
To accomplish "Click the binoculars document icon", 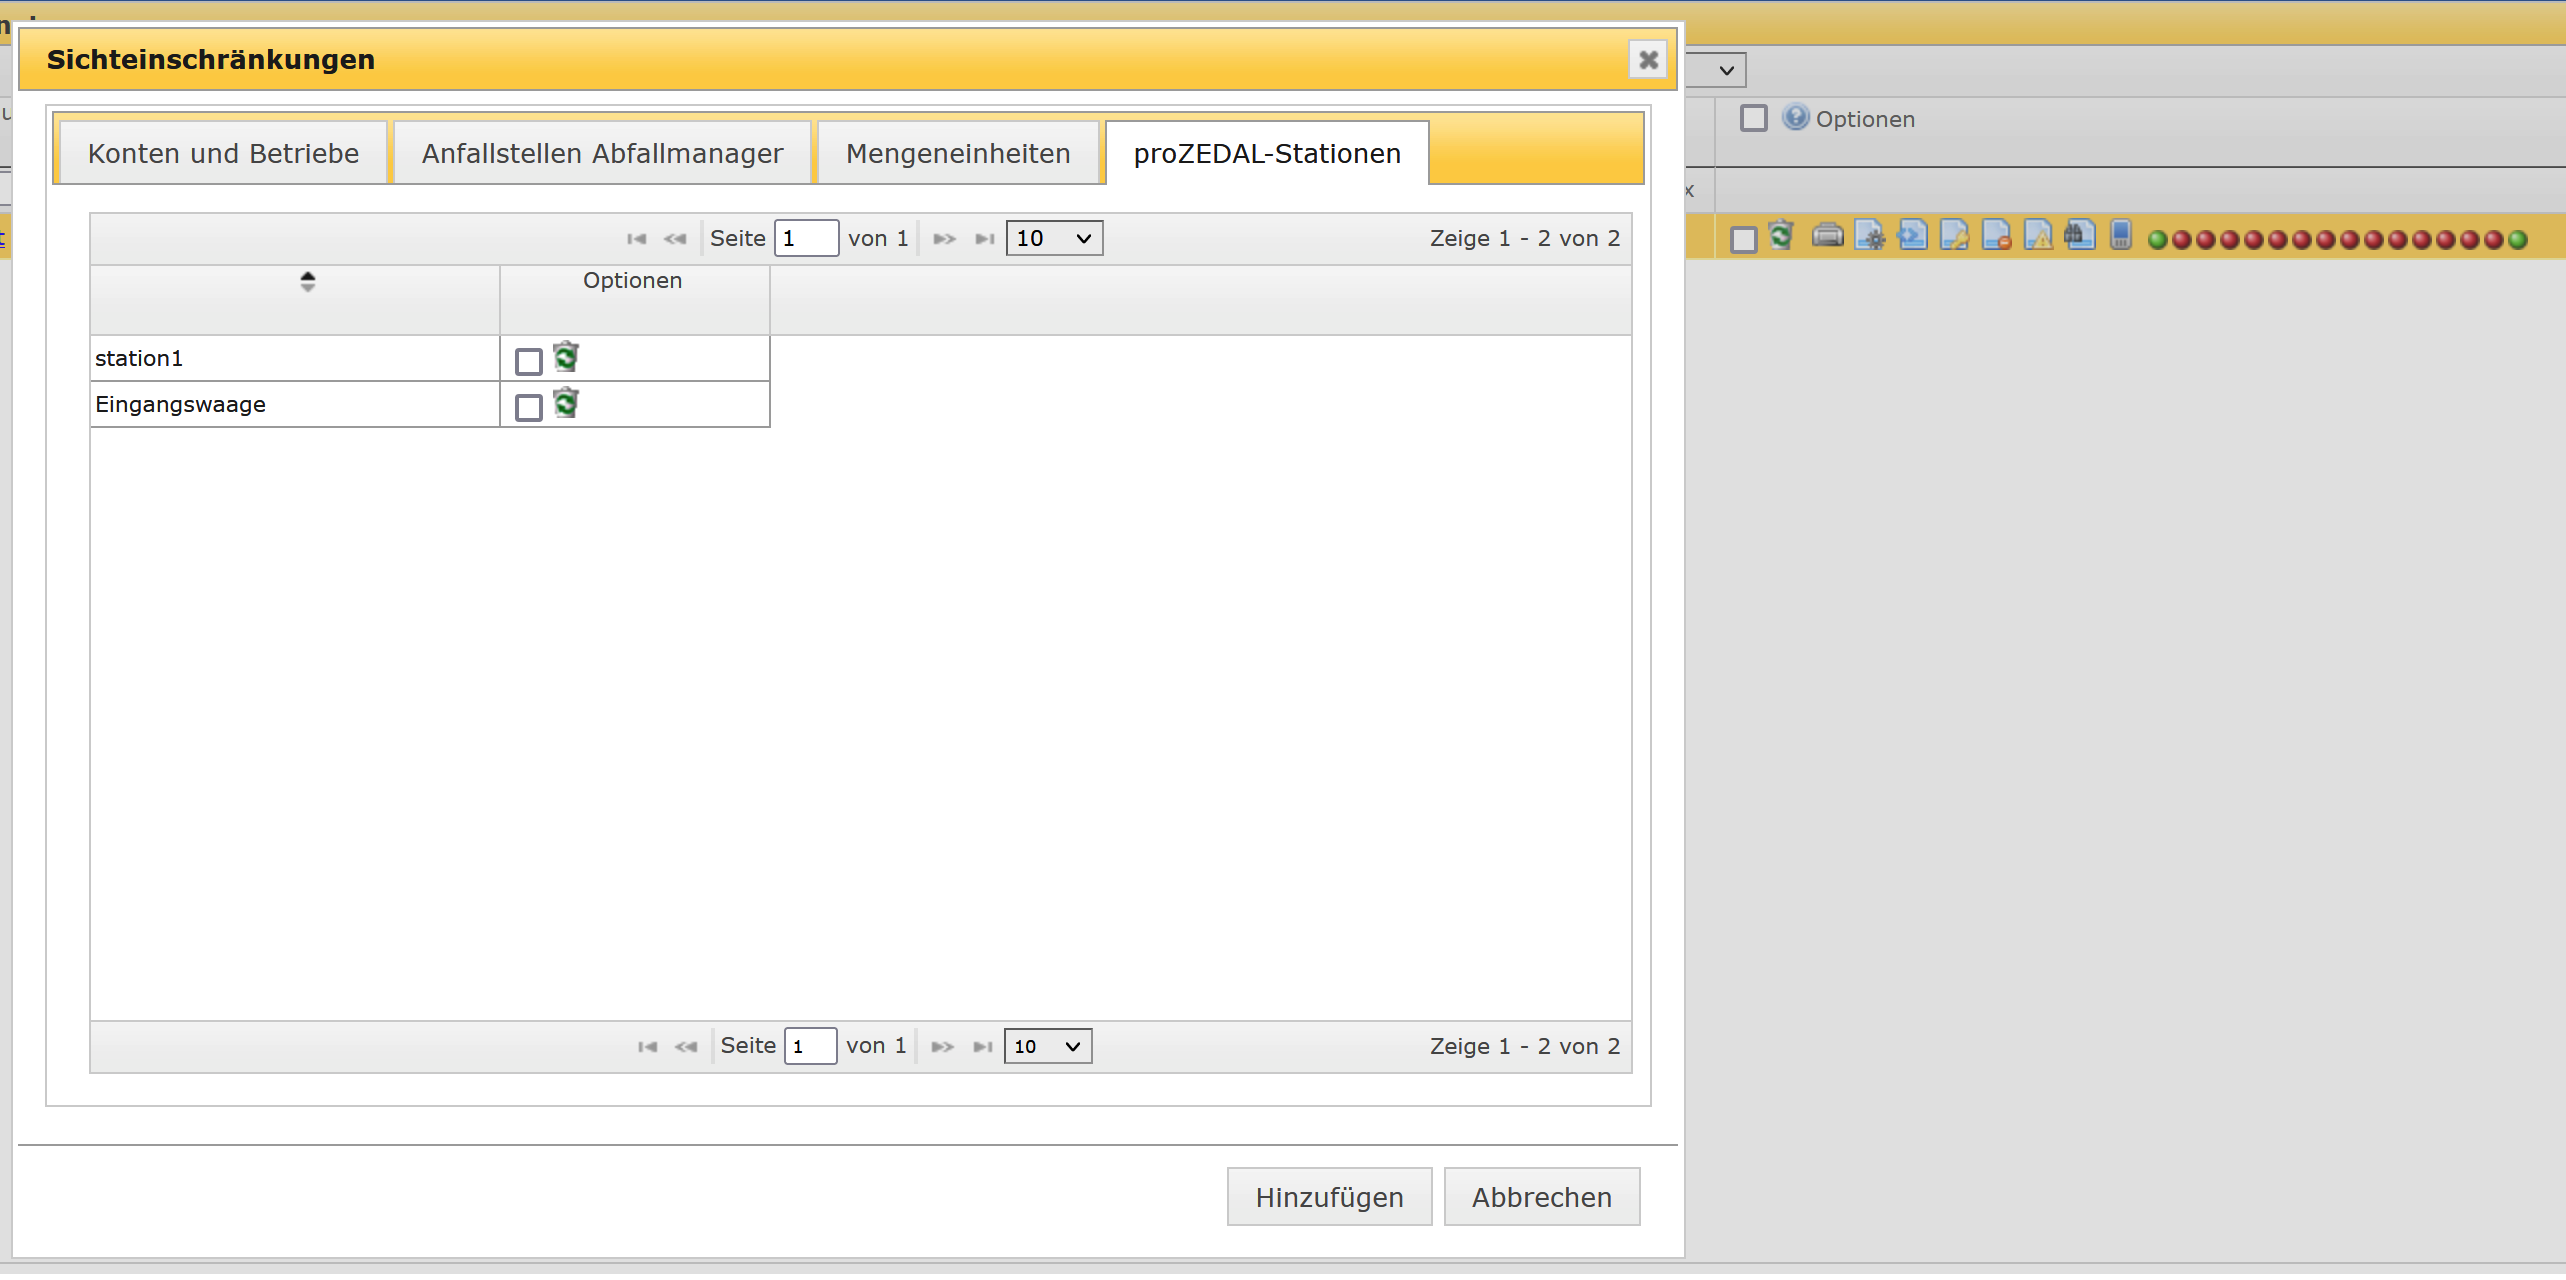I will tap(2079, 236).
